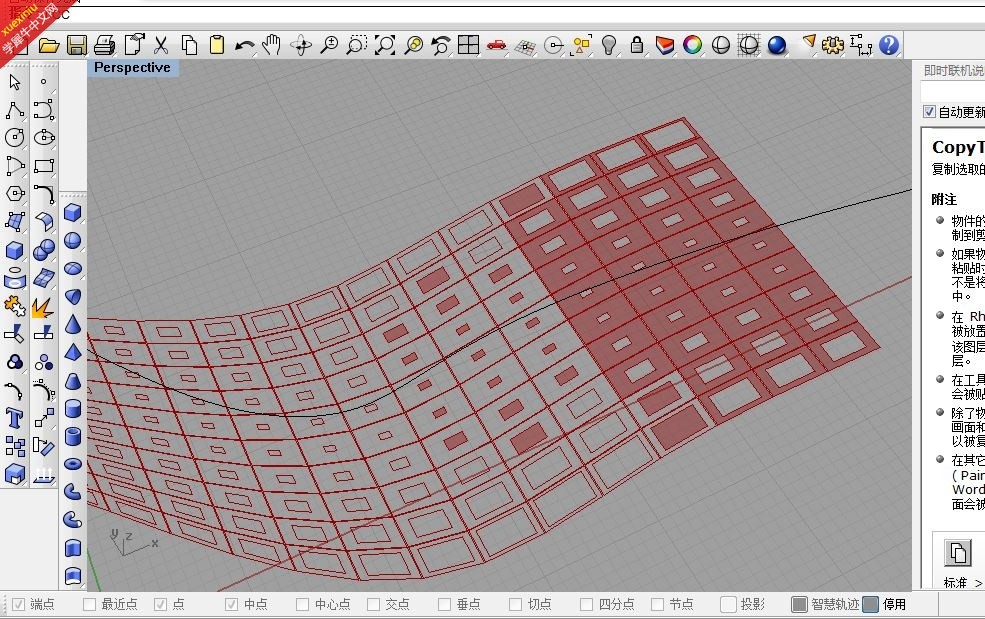Select the Fillet curves tool
985x619 pixels.
(x=44, y=194)
